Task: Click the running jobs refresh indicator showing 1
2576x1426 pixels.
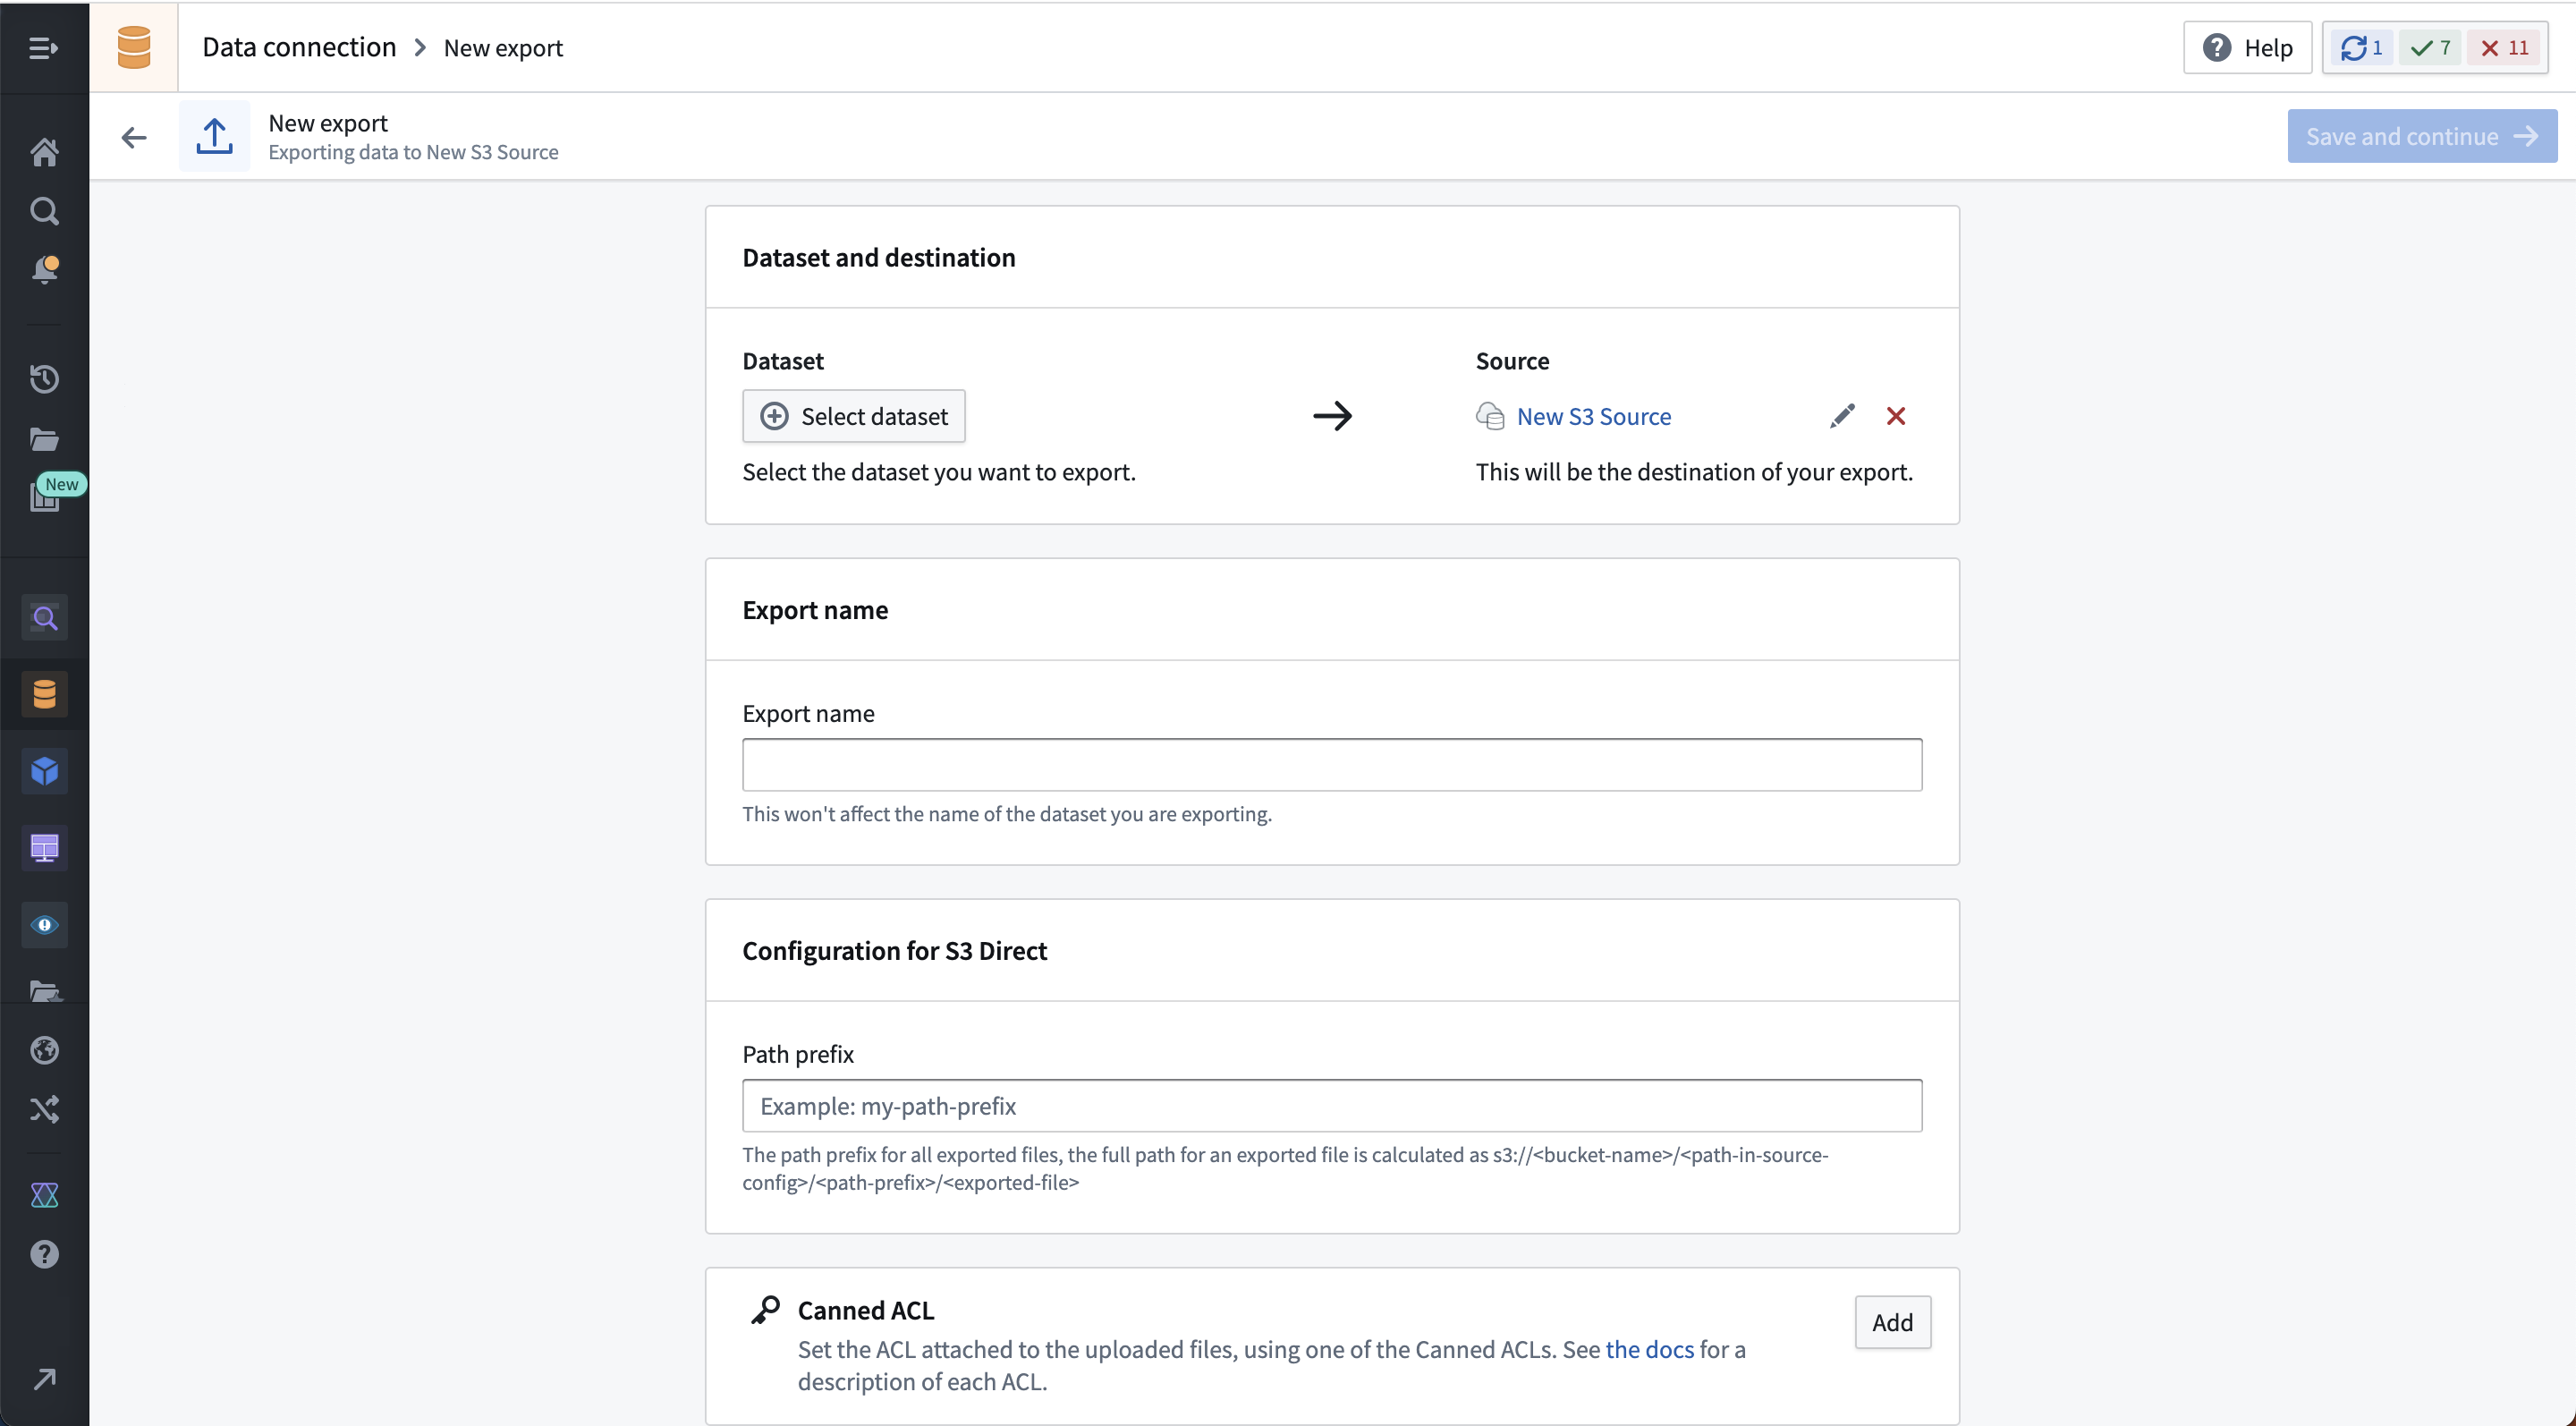Action: pos(2362,48)
